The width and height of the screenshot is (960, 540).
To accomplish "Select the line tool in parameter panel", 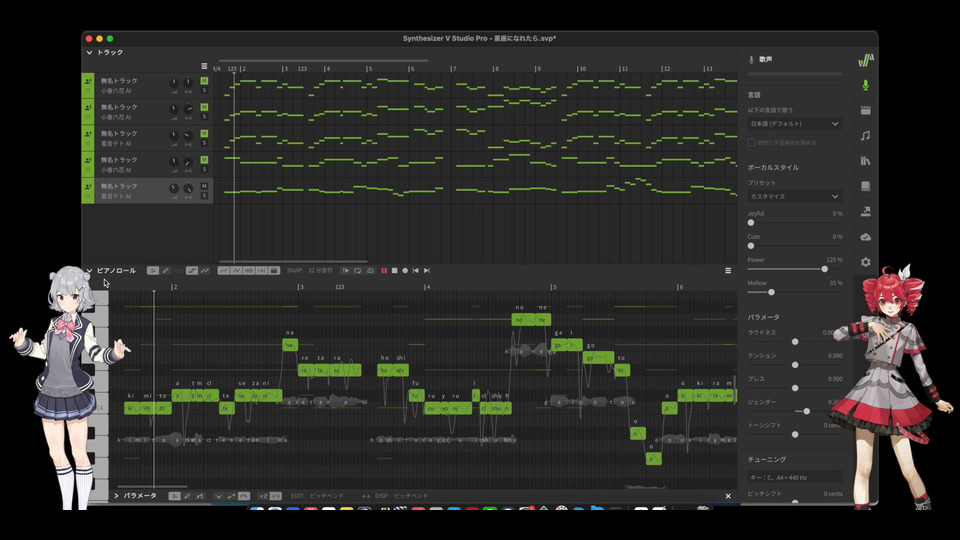I will [x=200, y=496].
